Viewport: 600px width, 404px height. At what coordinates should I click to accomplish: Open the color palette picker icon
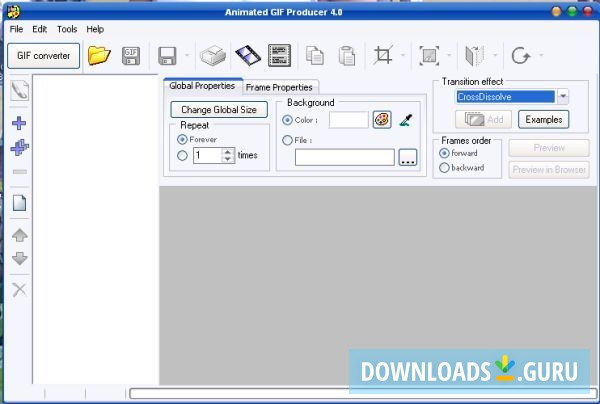click(382, 120)
